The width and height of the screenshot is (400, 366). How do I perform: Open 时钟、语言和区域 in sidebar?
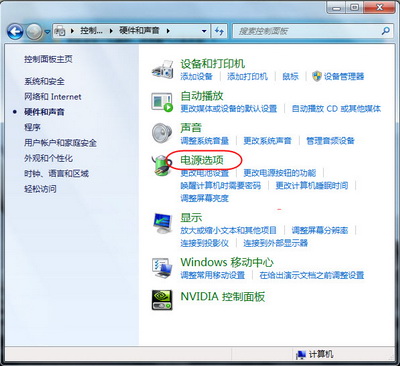pyautogui.click(x=56, y=173)
